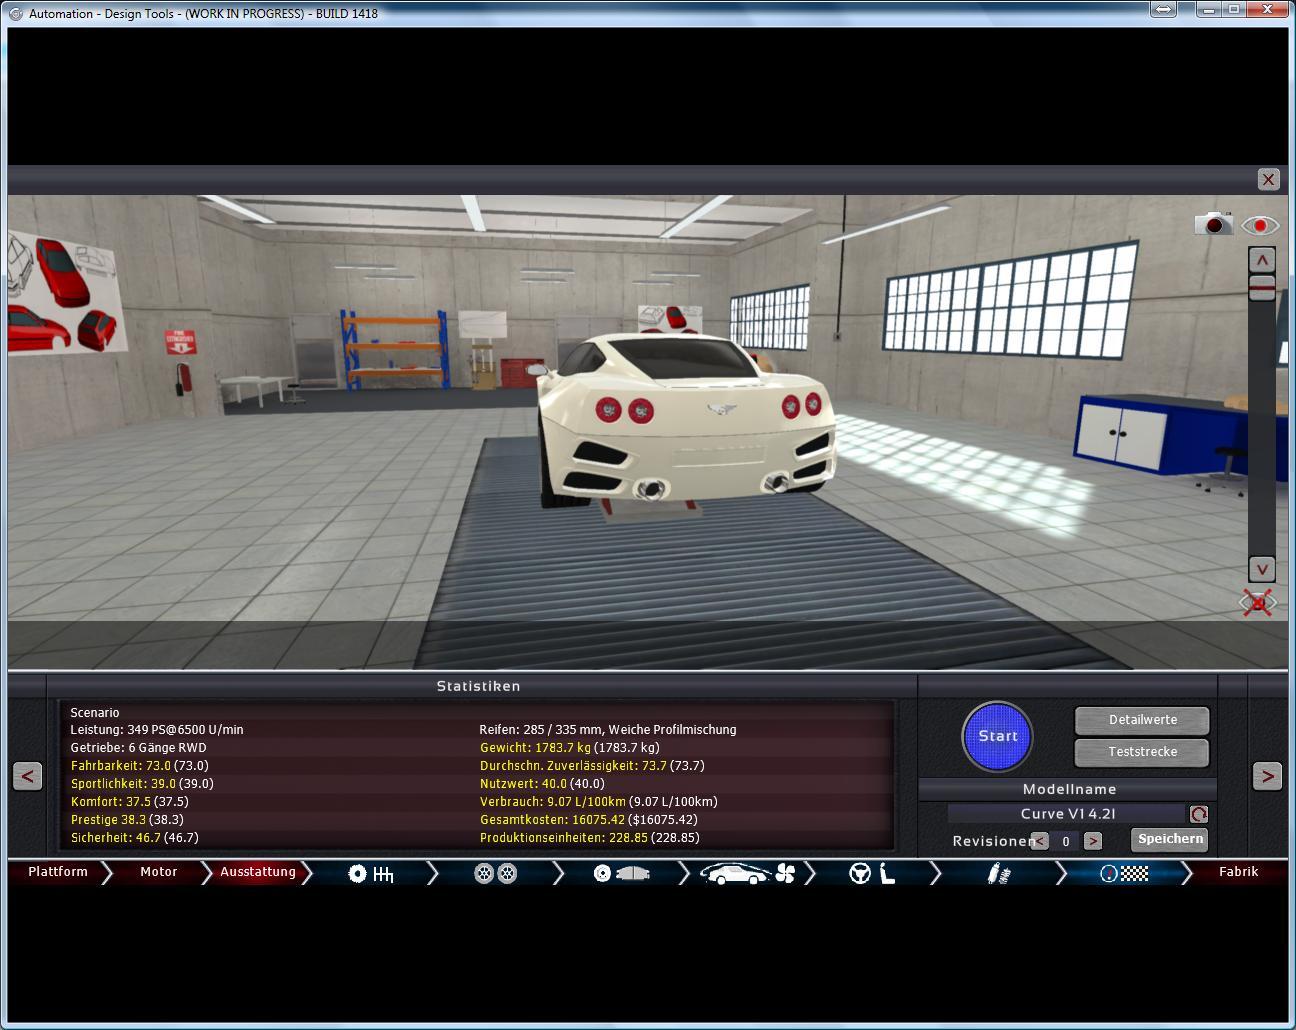
Task: Increase the Revisionen number with right arrow
Action: point(1092,841)
